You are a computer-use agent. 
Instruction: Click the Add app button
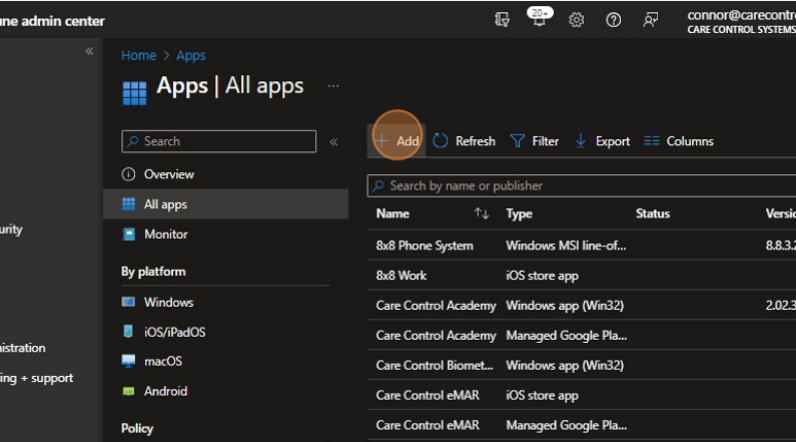(398, 141)
